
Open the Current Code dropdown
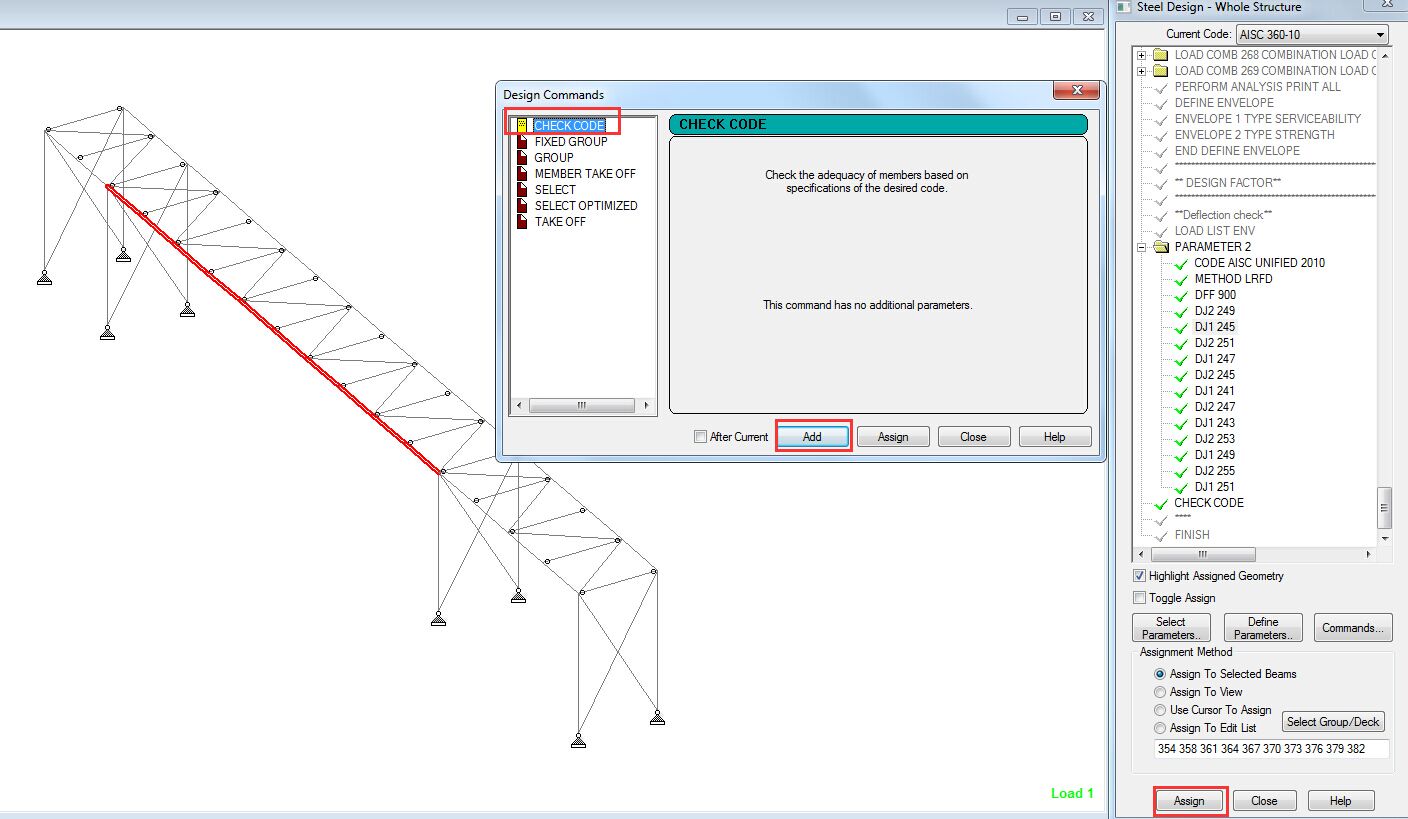[x=1380, y=34]
